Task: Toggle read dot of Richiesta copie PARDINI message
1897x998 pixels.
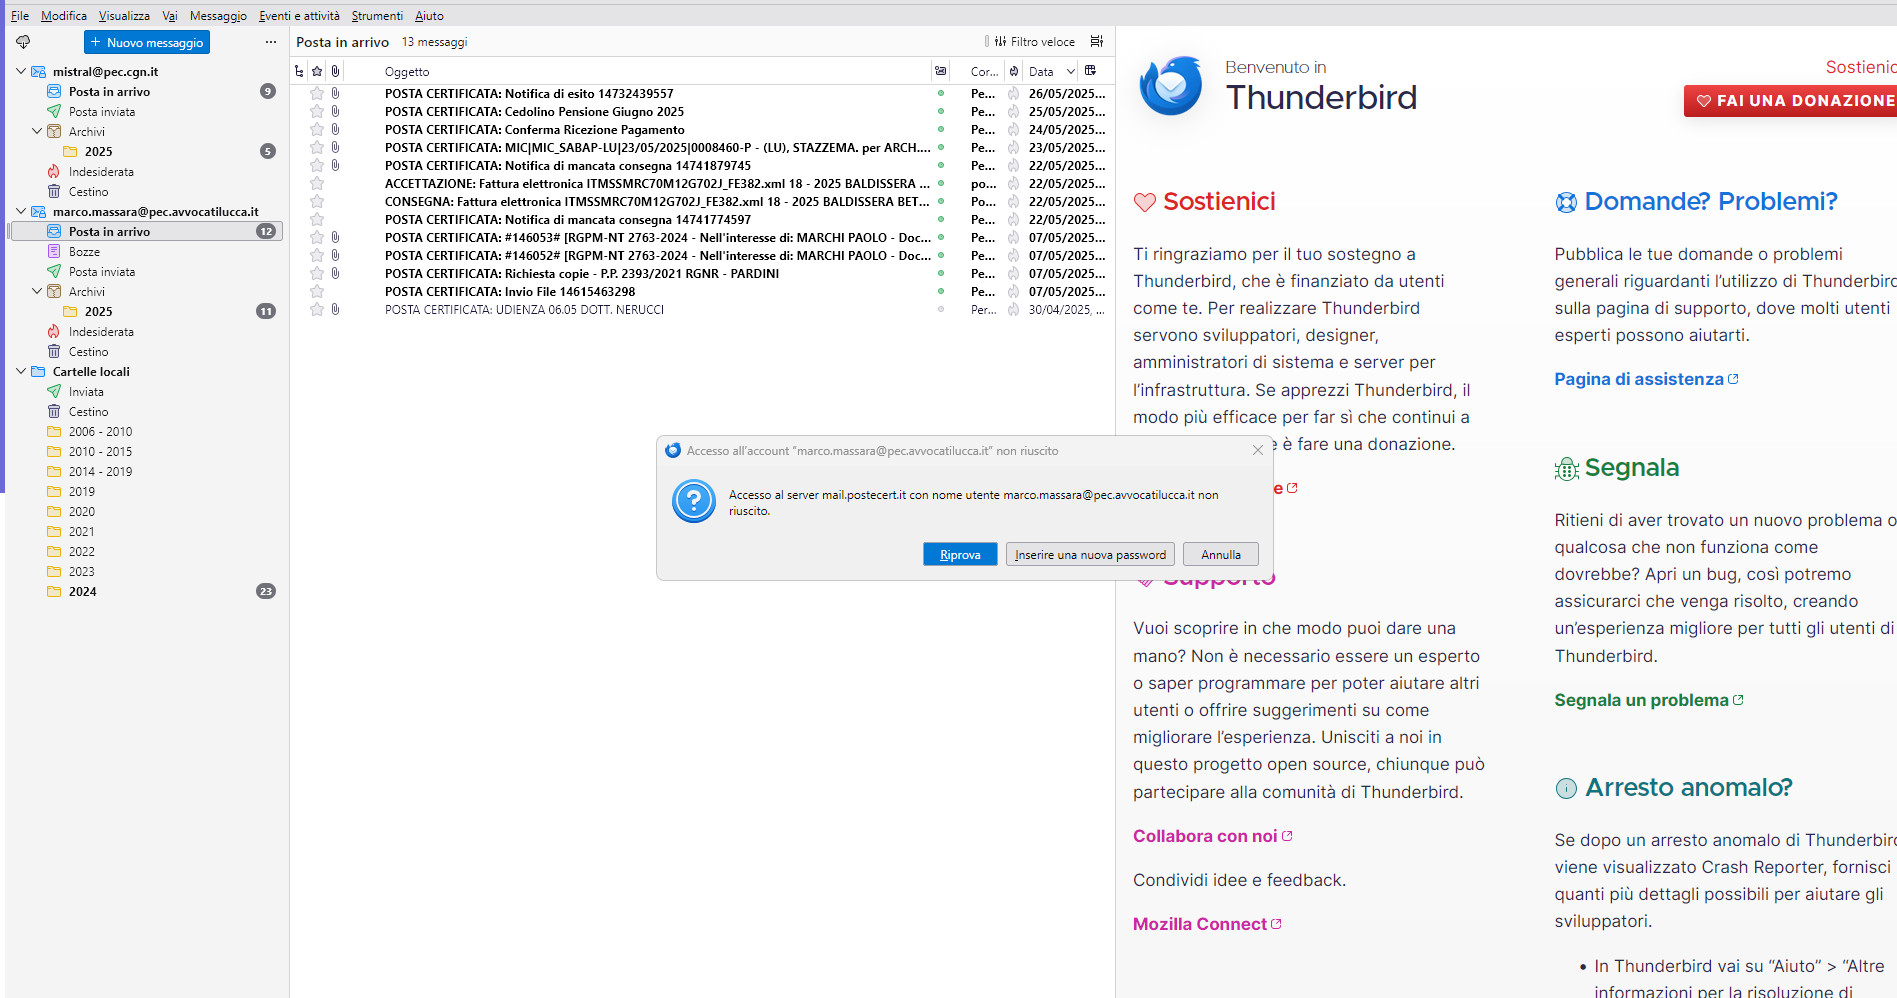Action: (940, 274)
